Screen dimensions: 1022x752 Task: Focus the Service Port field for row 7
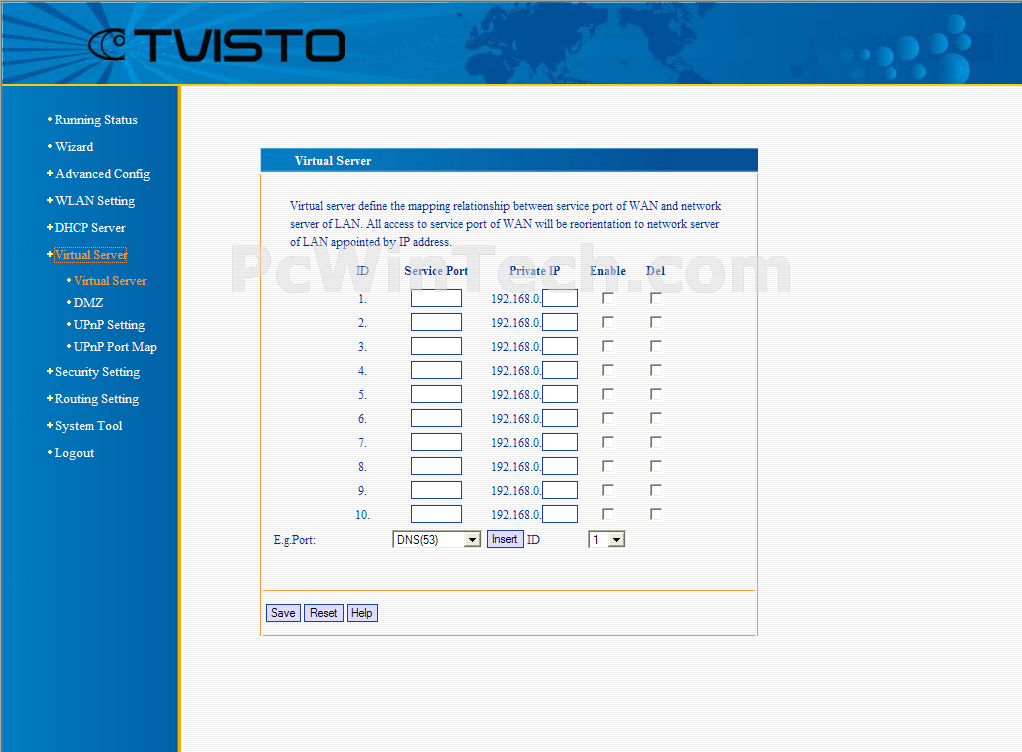point(436,442)
